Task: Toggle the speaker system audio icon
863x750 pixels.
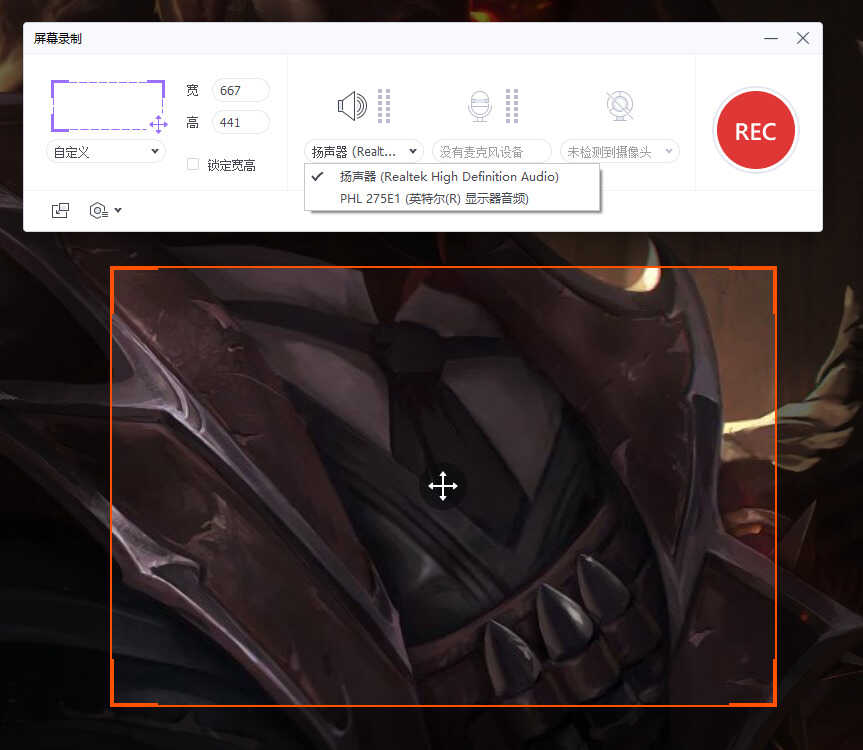Action: click(x=352, y=105)
